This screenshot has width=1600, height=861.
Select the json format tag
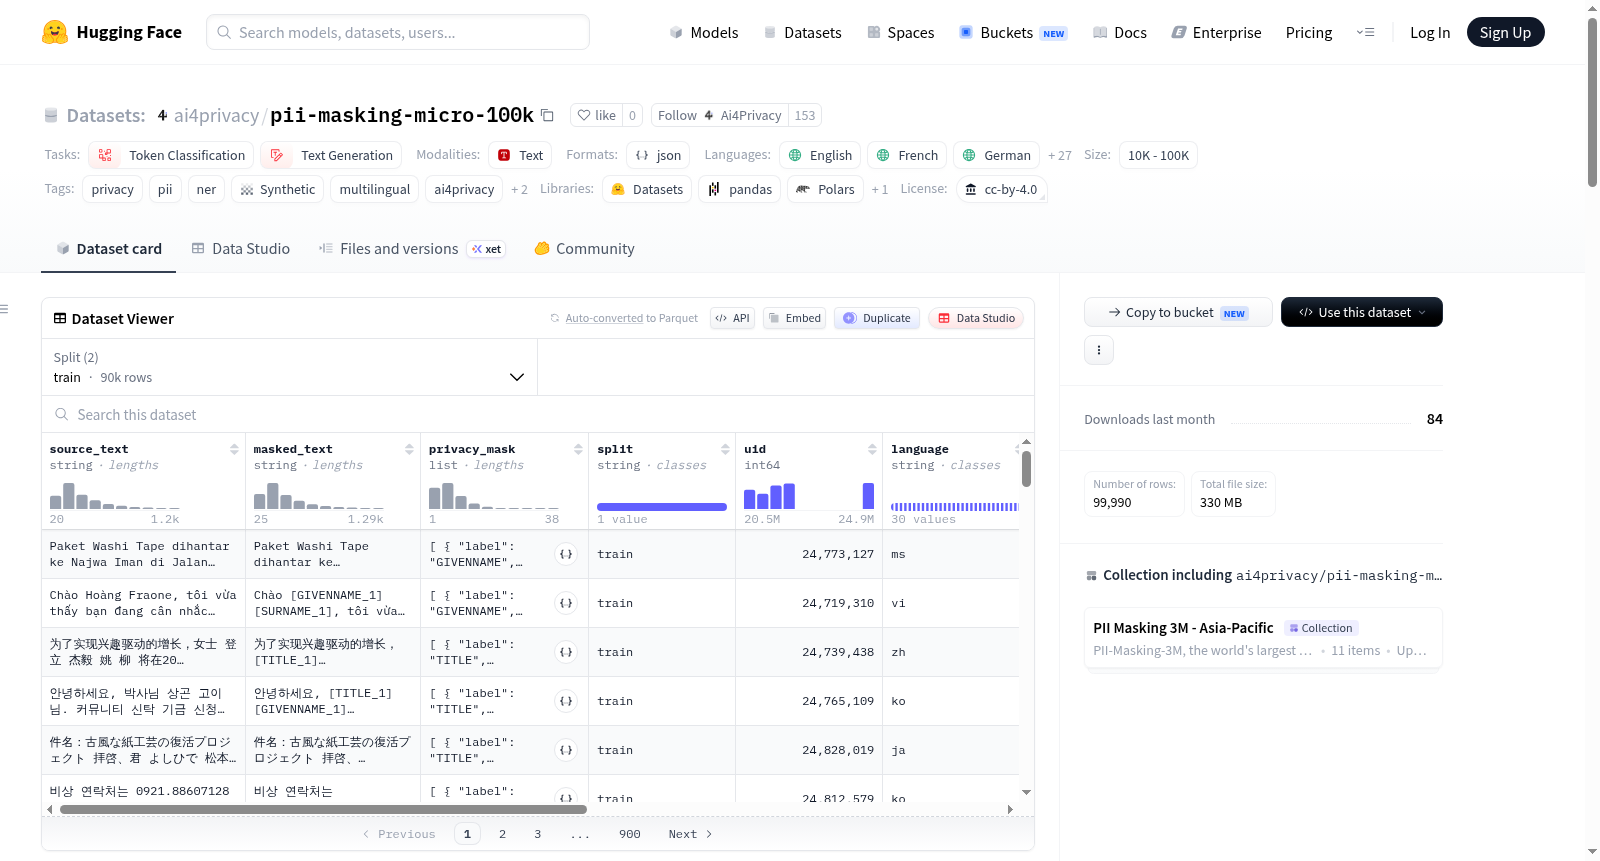(x=658, y=155)
